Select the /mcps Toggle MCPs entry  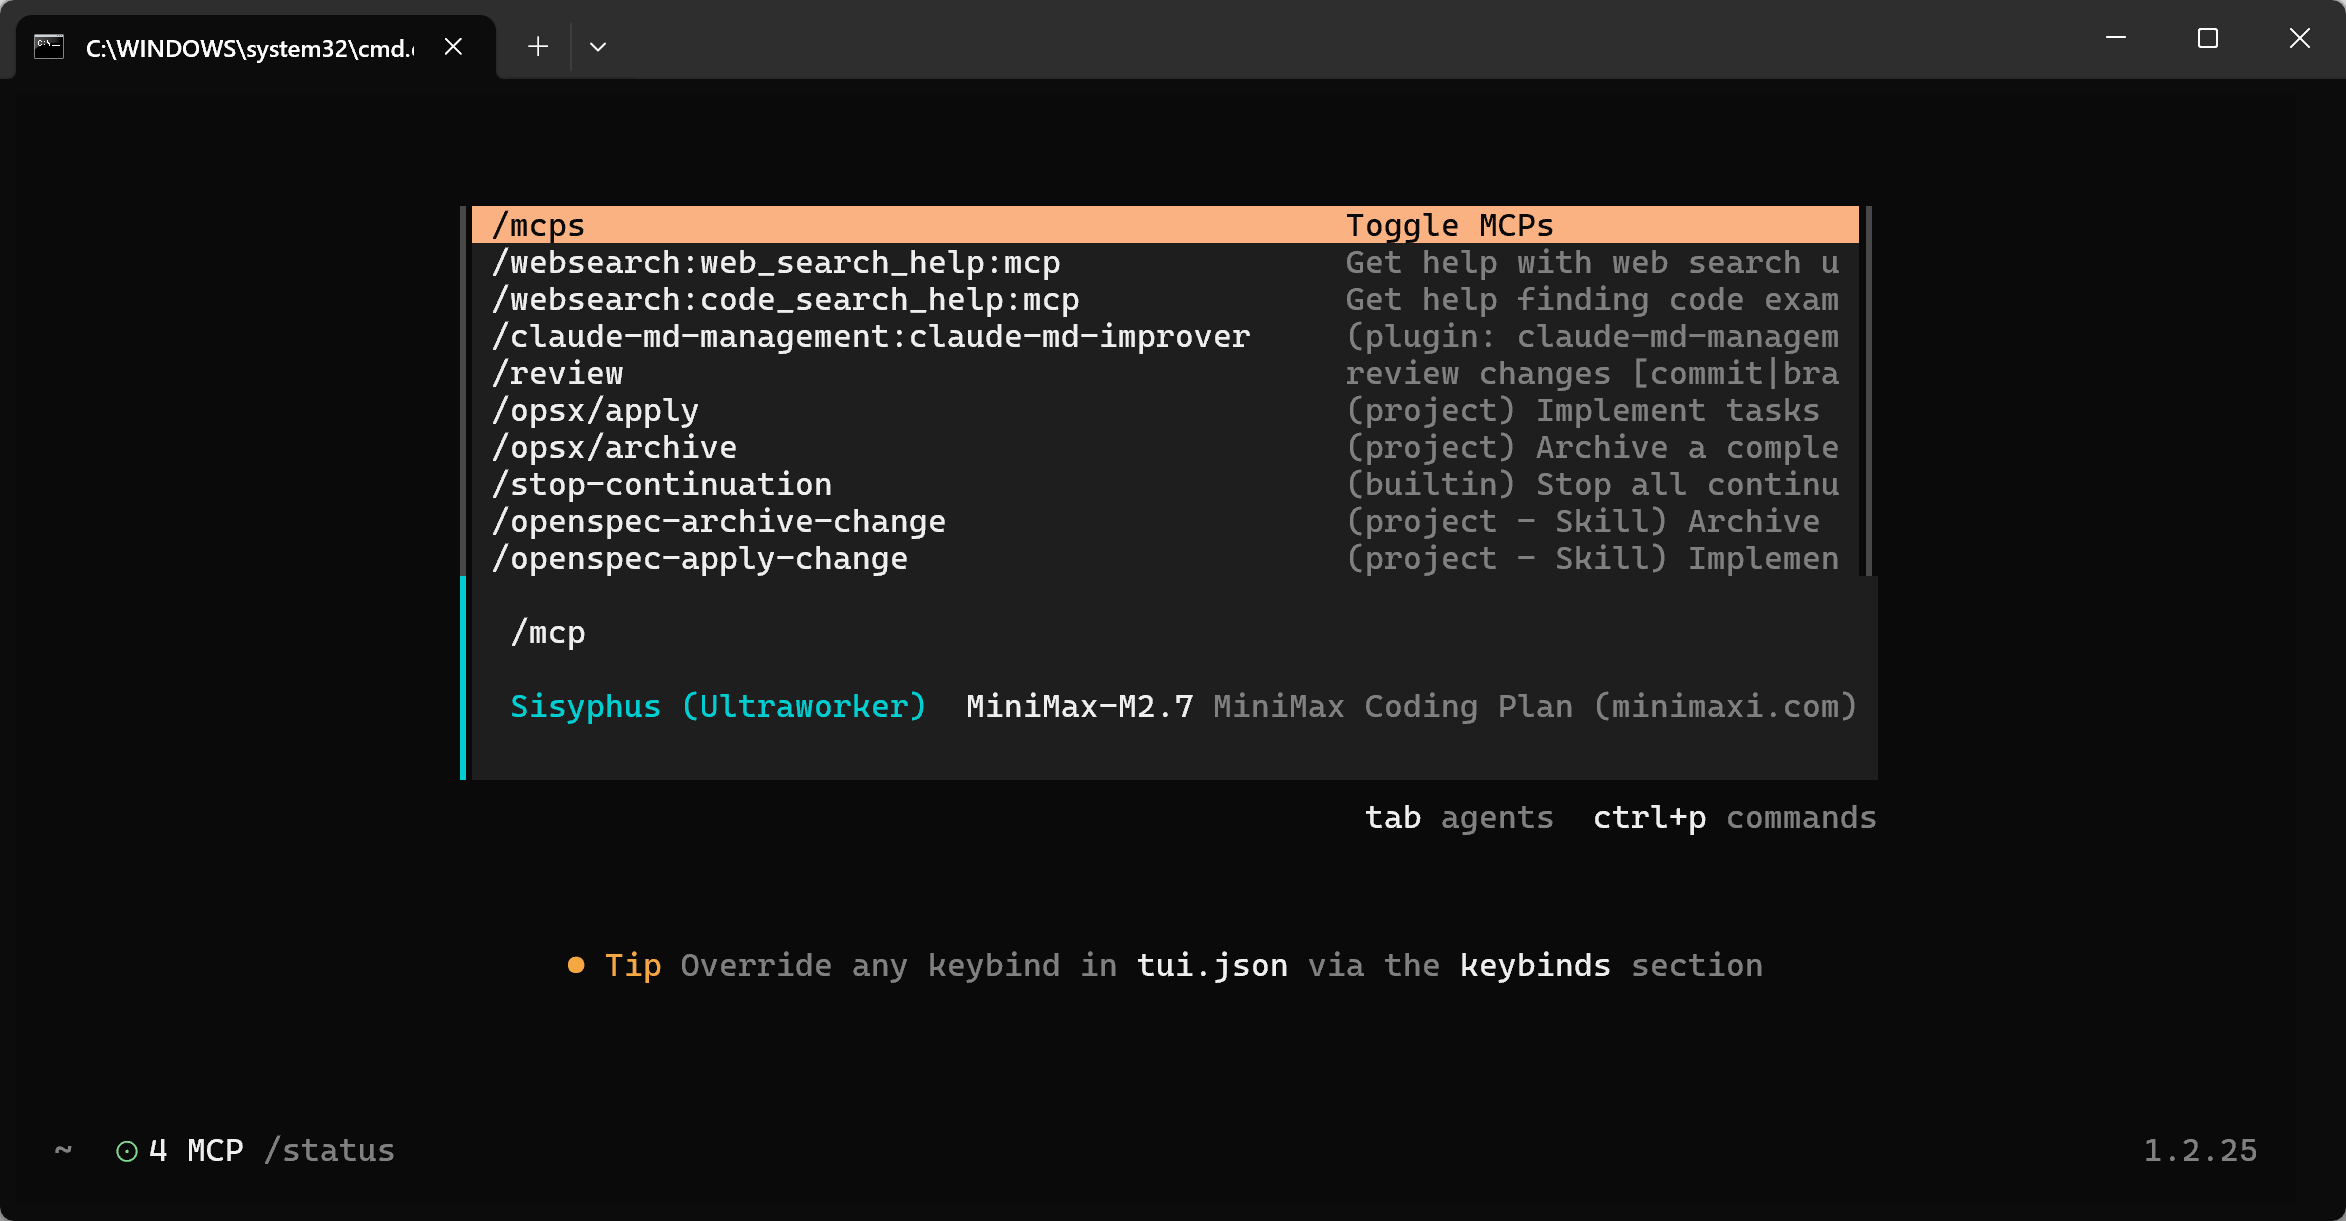(x=1165, y=225)
